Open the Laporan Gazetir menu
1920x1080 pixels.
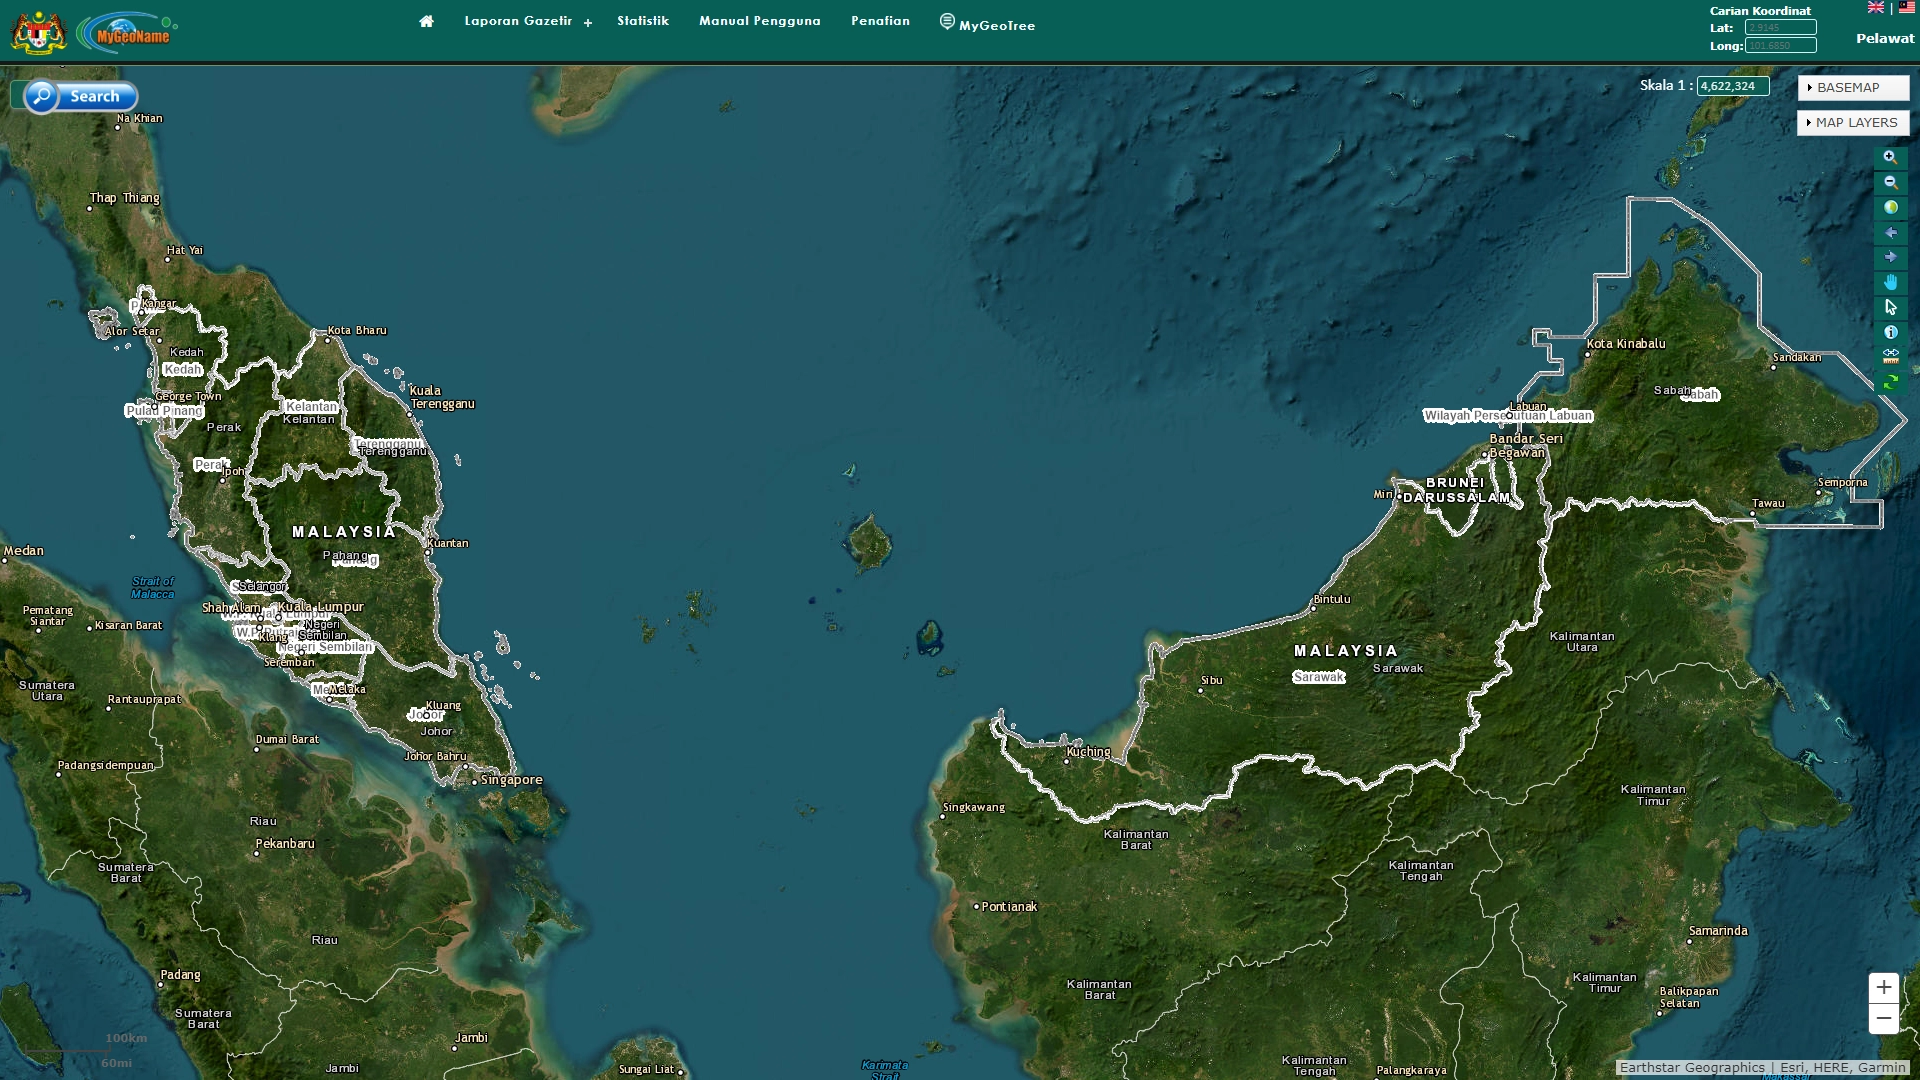click(518, 21)
